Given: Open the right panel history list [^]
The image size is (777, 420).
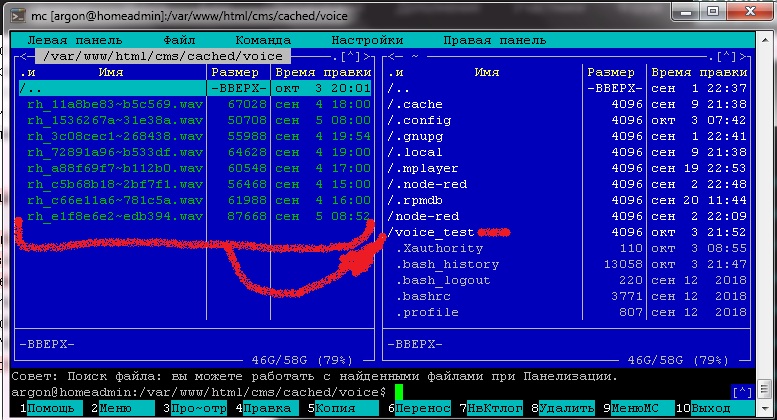Looking at the screenshot, I should [x=726, y=56].
